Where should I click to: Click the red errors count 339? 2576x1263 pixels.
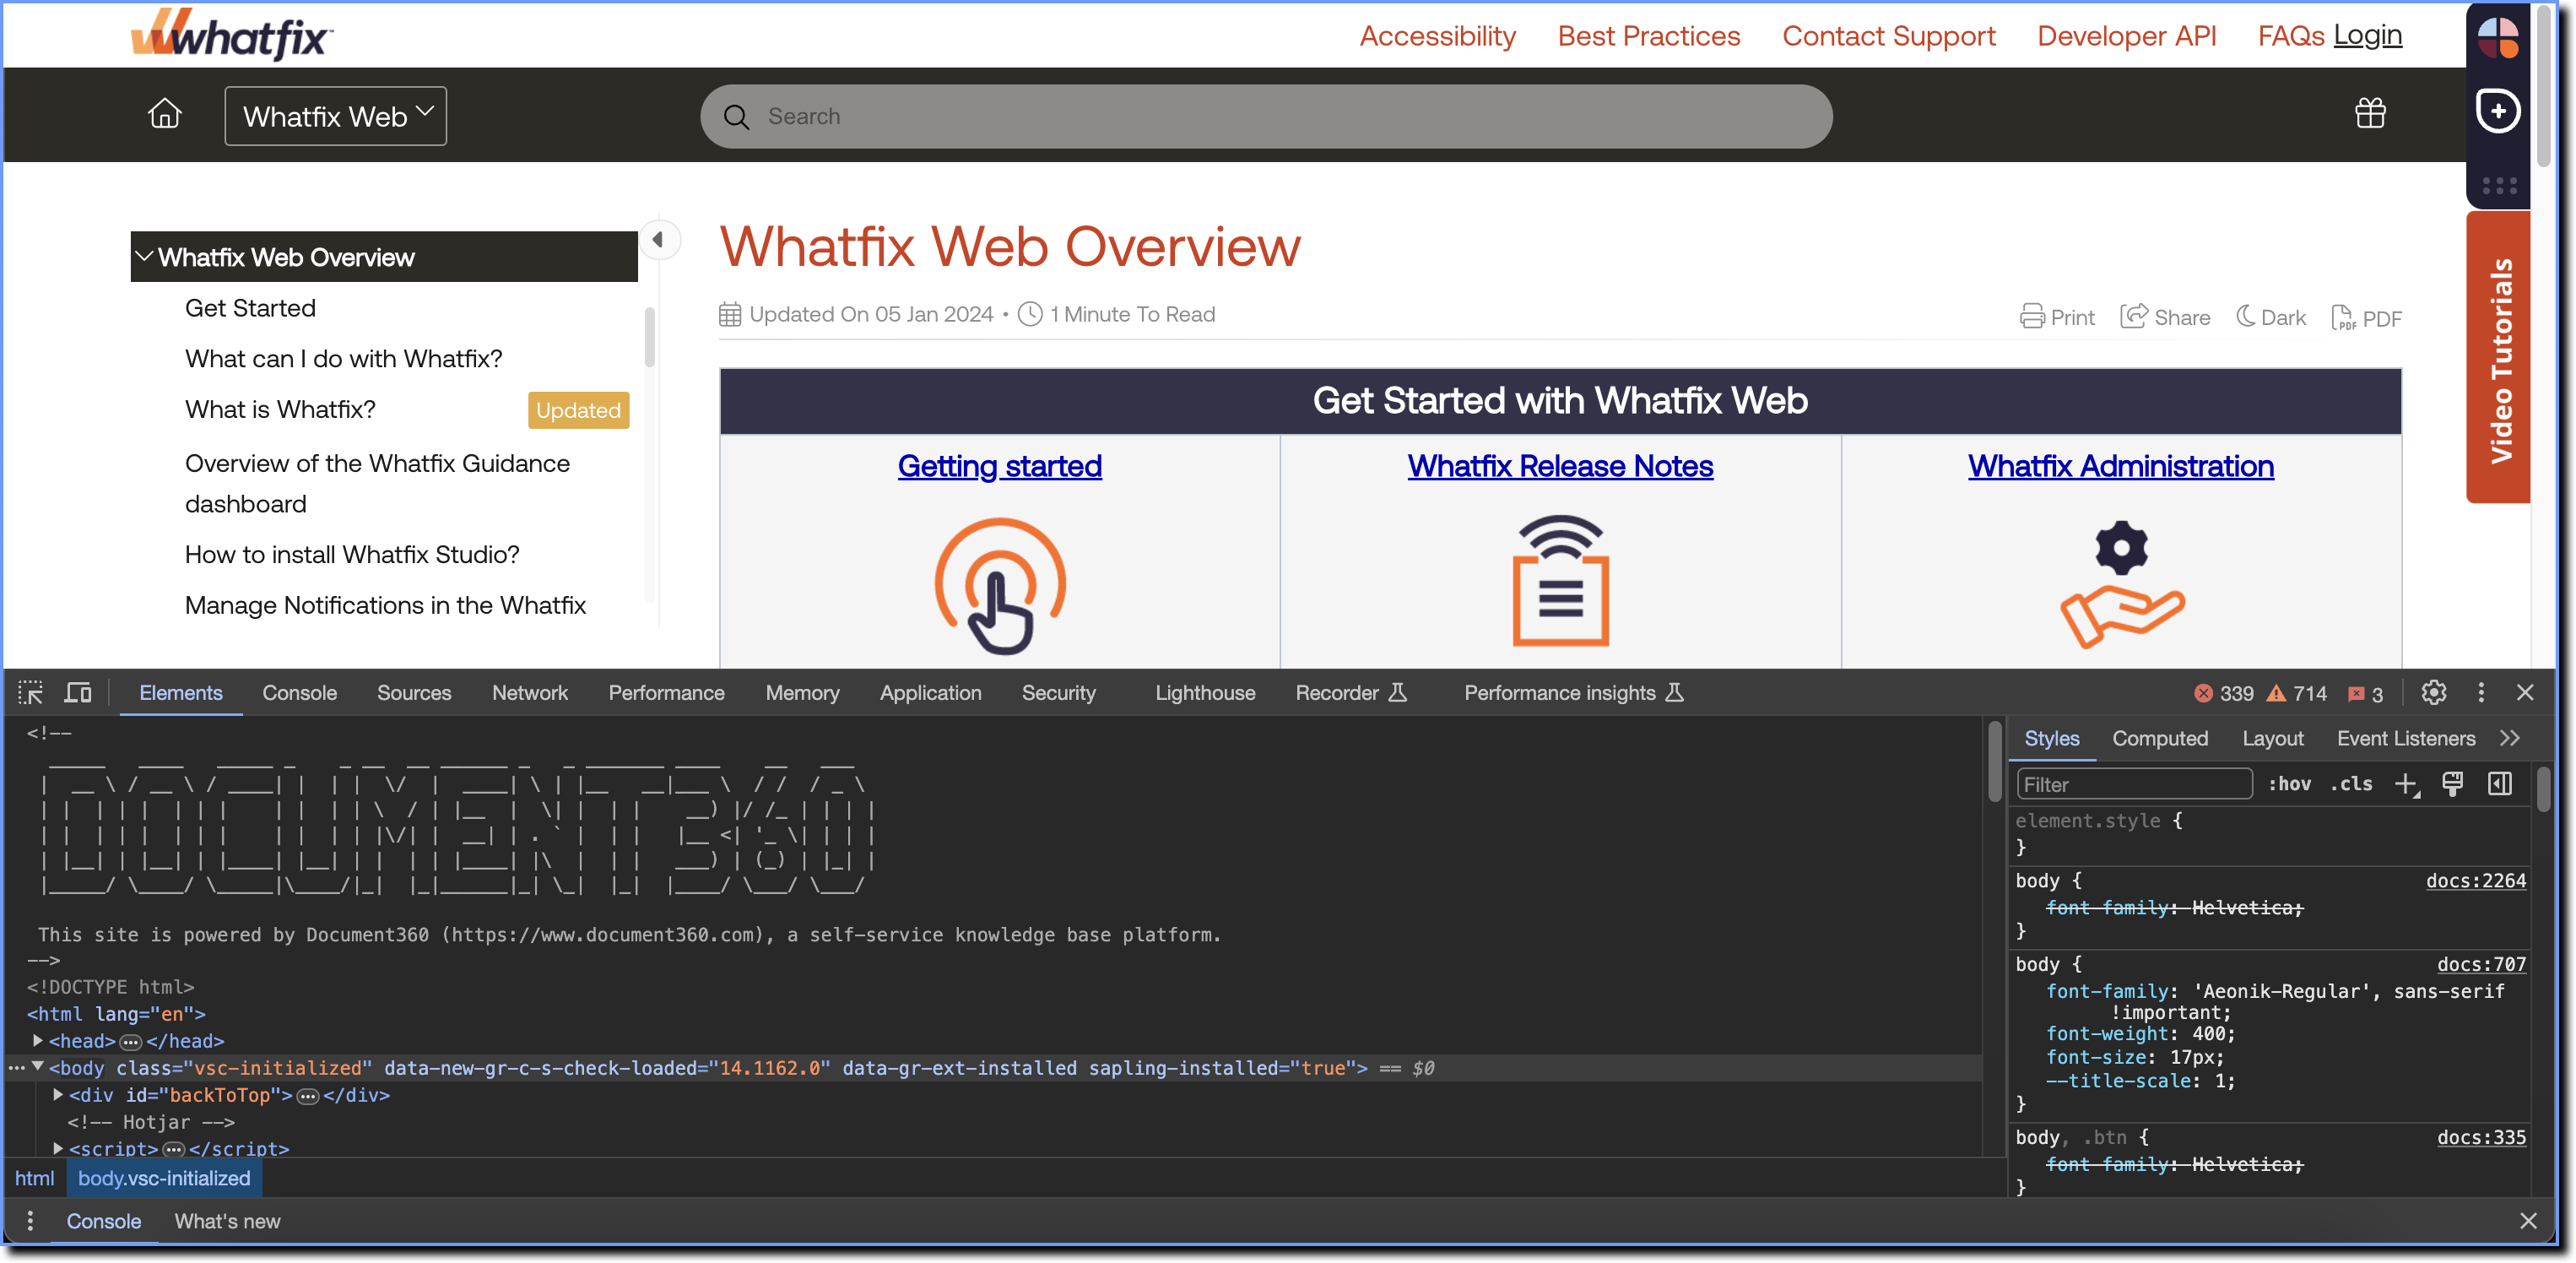[x=2223, y=693]
